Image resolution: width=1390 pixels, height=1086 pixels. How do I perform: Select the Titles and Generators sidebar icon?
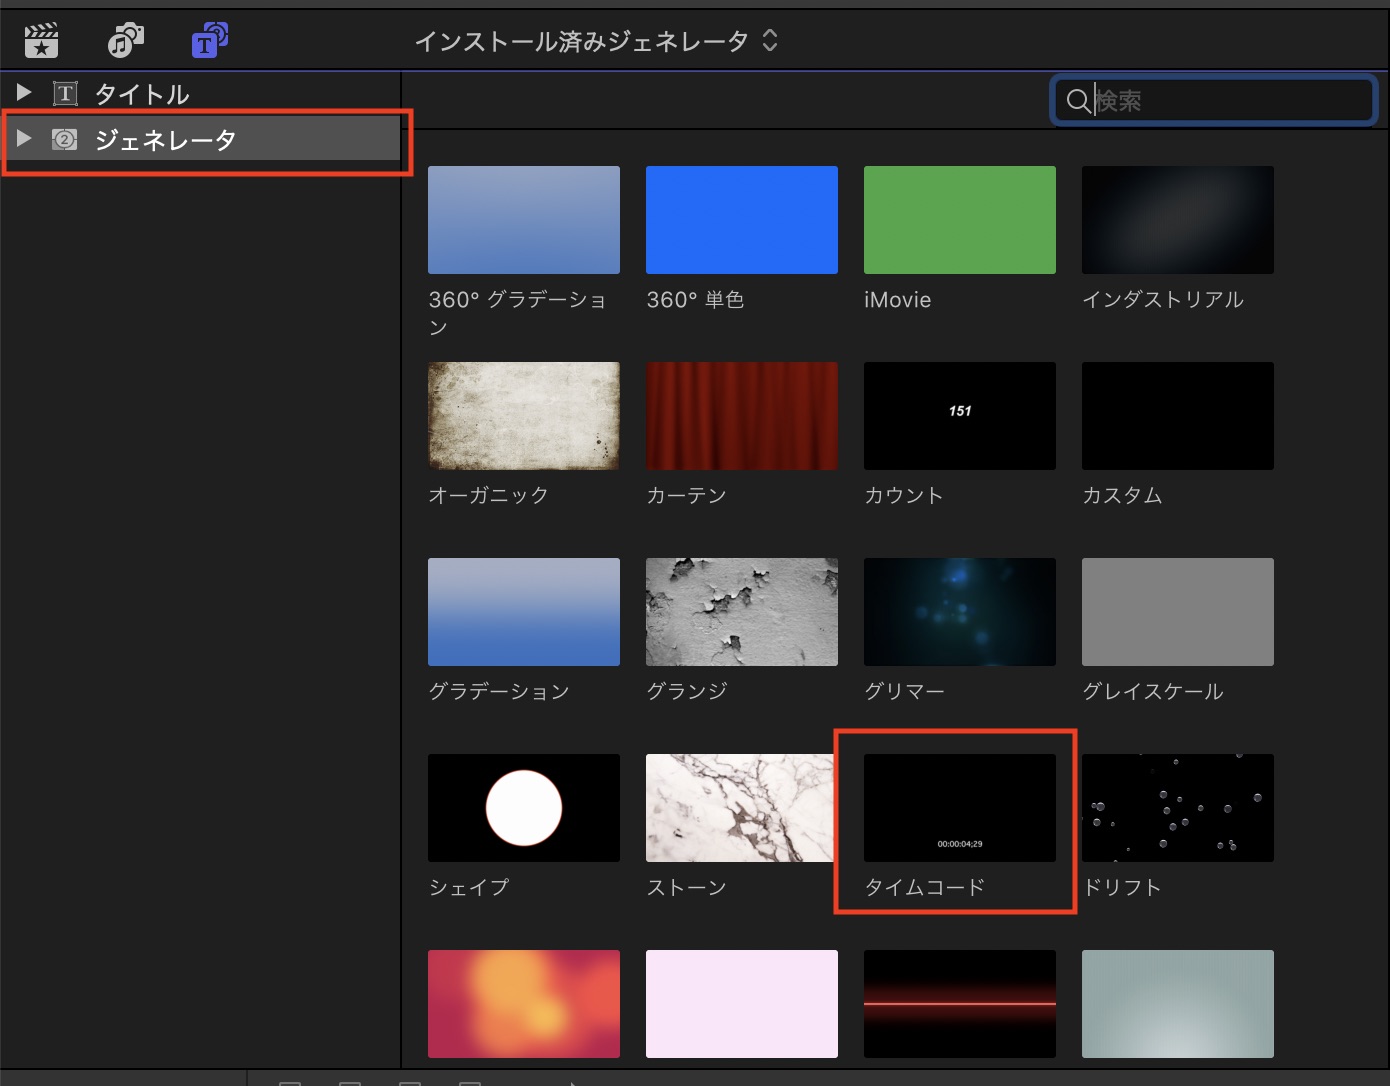(209, 41)
